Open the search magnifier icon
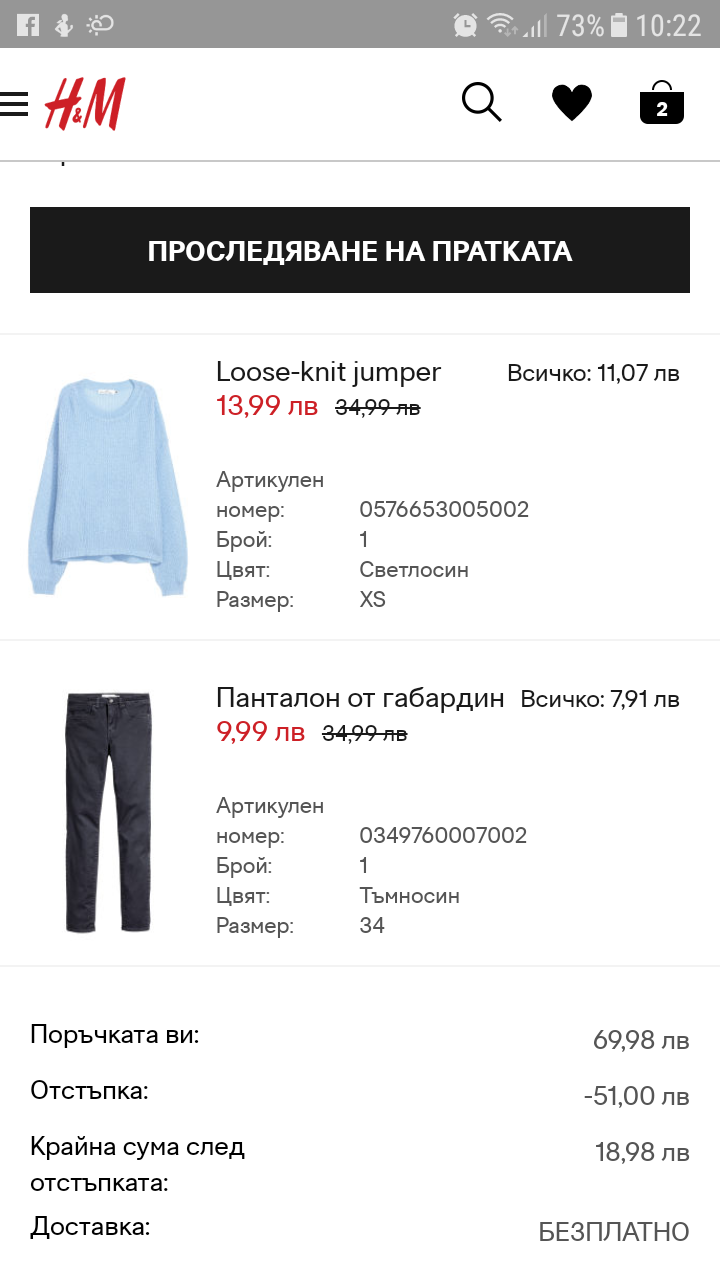The width and height of the screenshot is (720, 1280). tap(481, 102)
